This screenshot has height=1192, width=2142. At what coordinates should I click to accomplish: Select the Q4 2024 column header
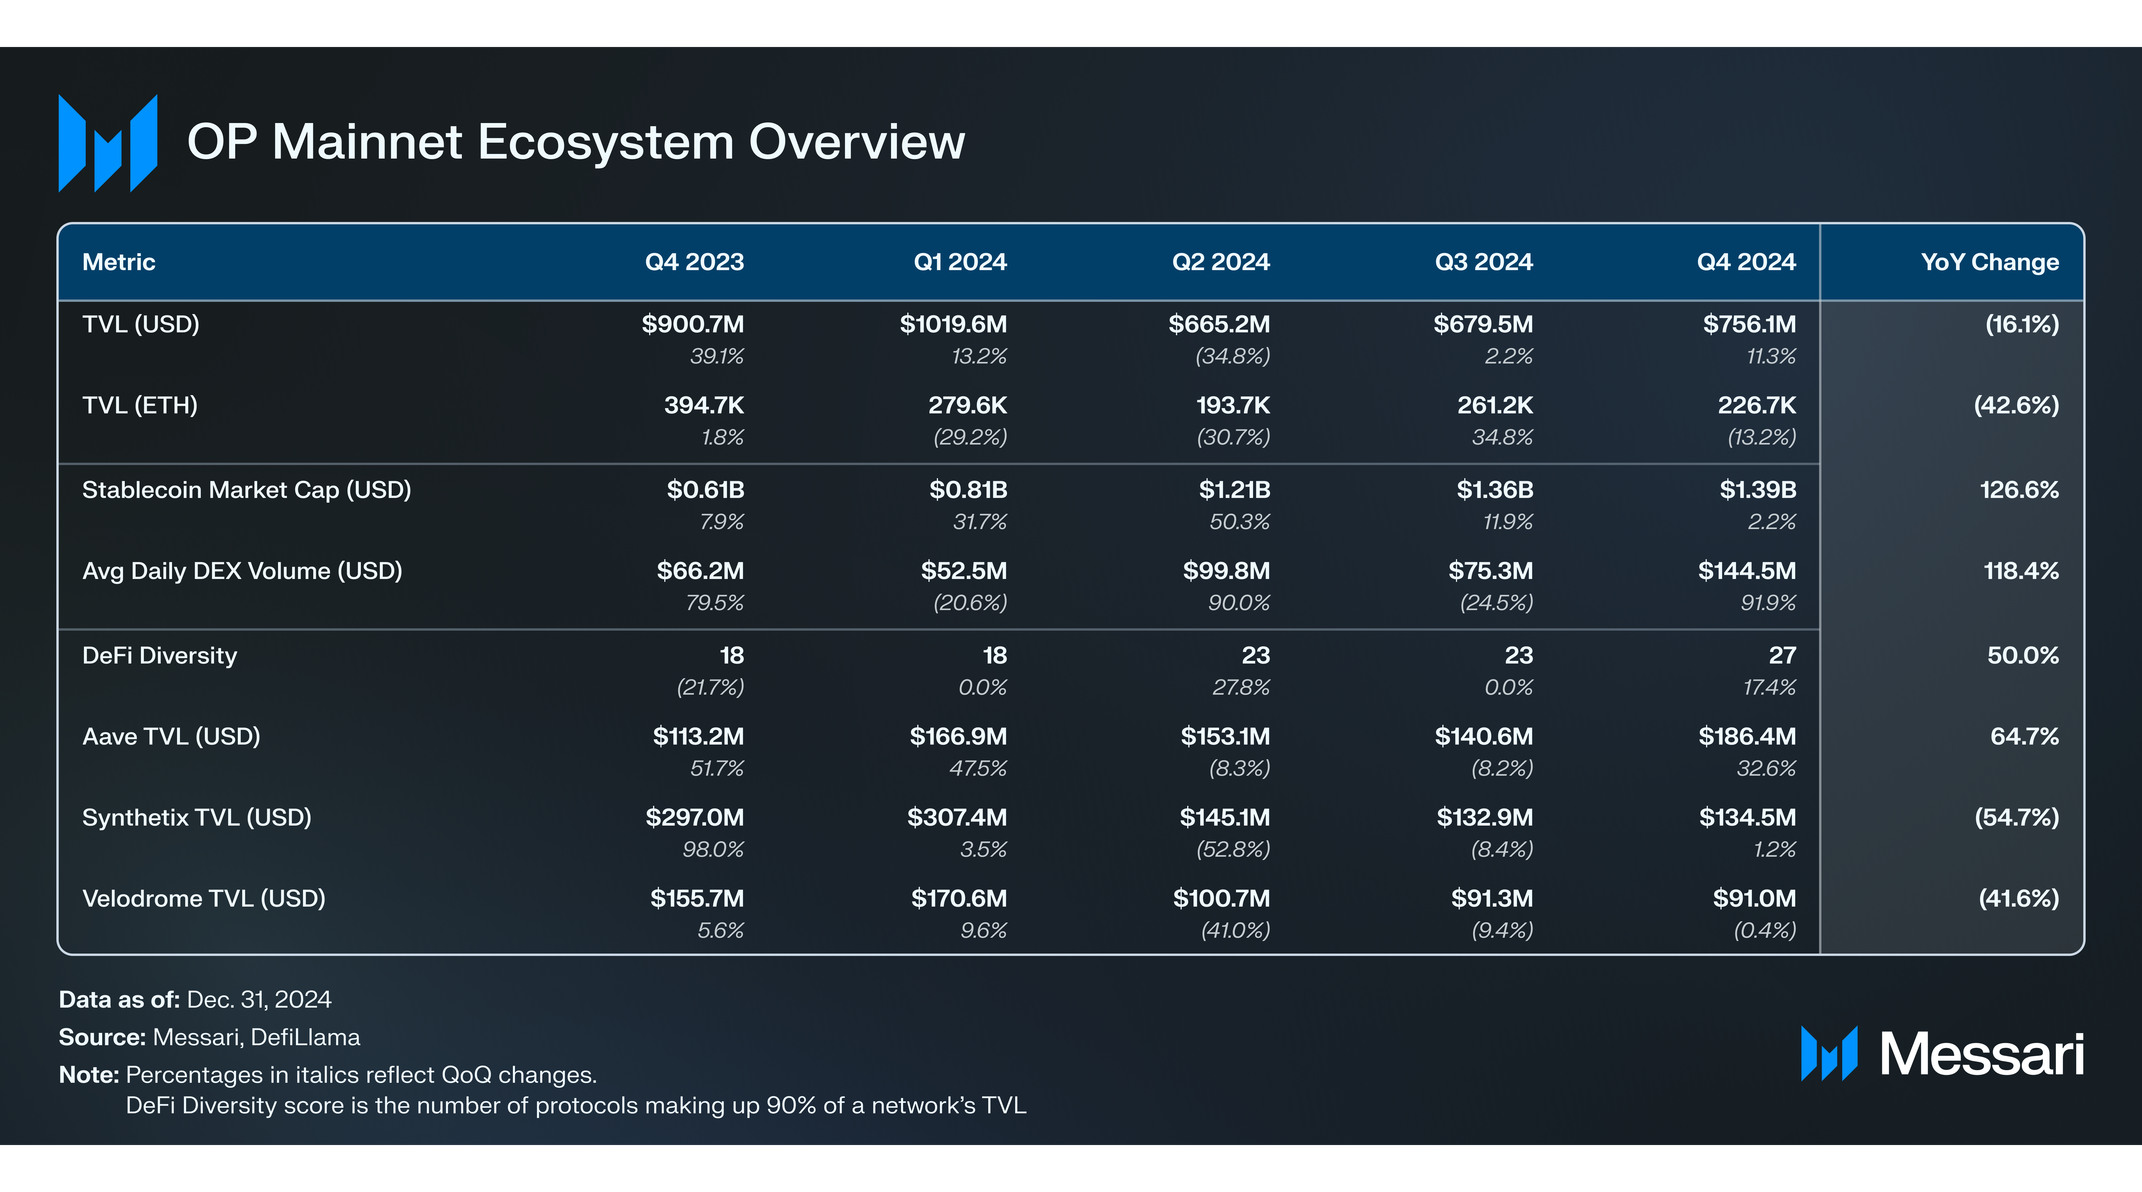pos(1746,262)
